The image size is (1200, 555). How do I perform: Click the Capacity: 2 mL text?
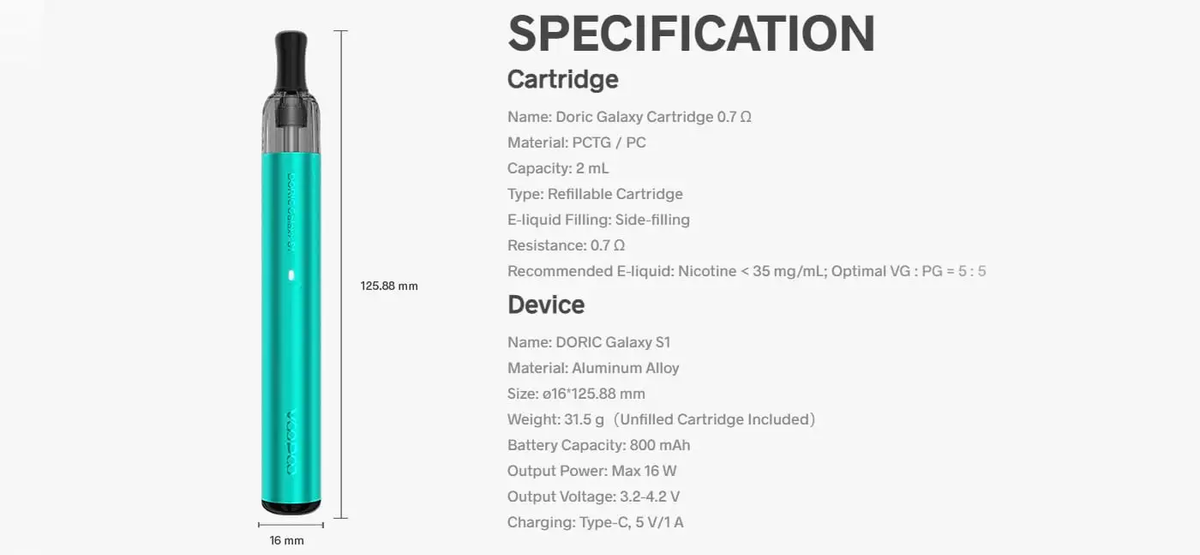pyautogui.click(x=558, y=168)
